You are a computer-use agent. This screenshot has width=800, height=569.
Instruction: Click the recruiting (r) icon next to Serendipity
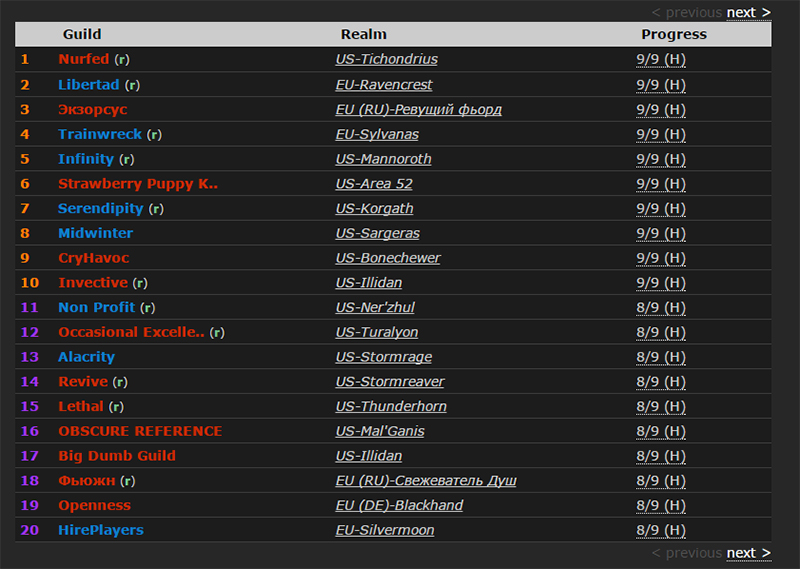click(156, 209)
